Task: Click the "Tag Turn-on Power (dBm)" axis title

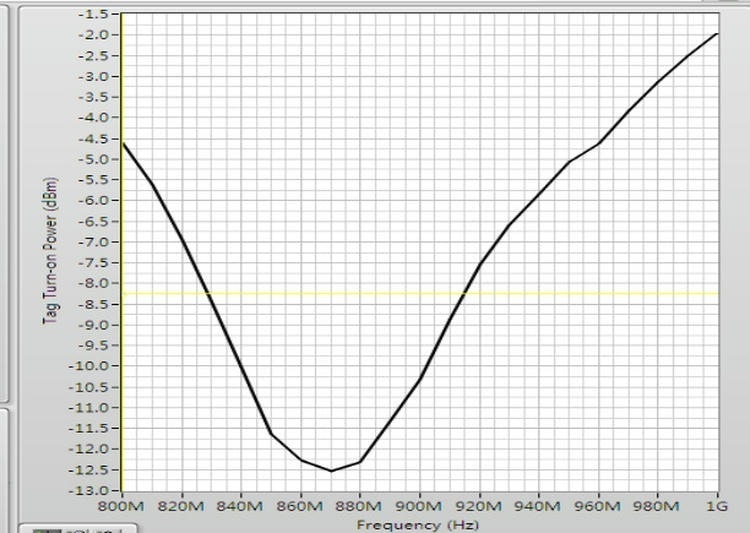Action: (51, 251)
